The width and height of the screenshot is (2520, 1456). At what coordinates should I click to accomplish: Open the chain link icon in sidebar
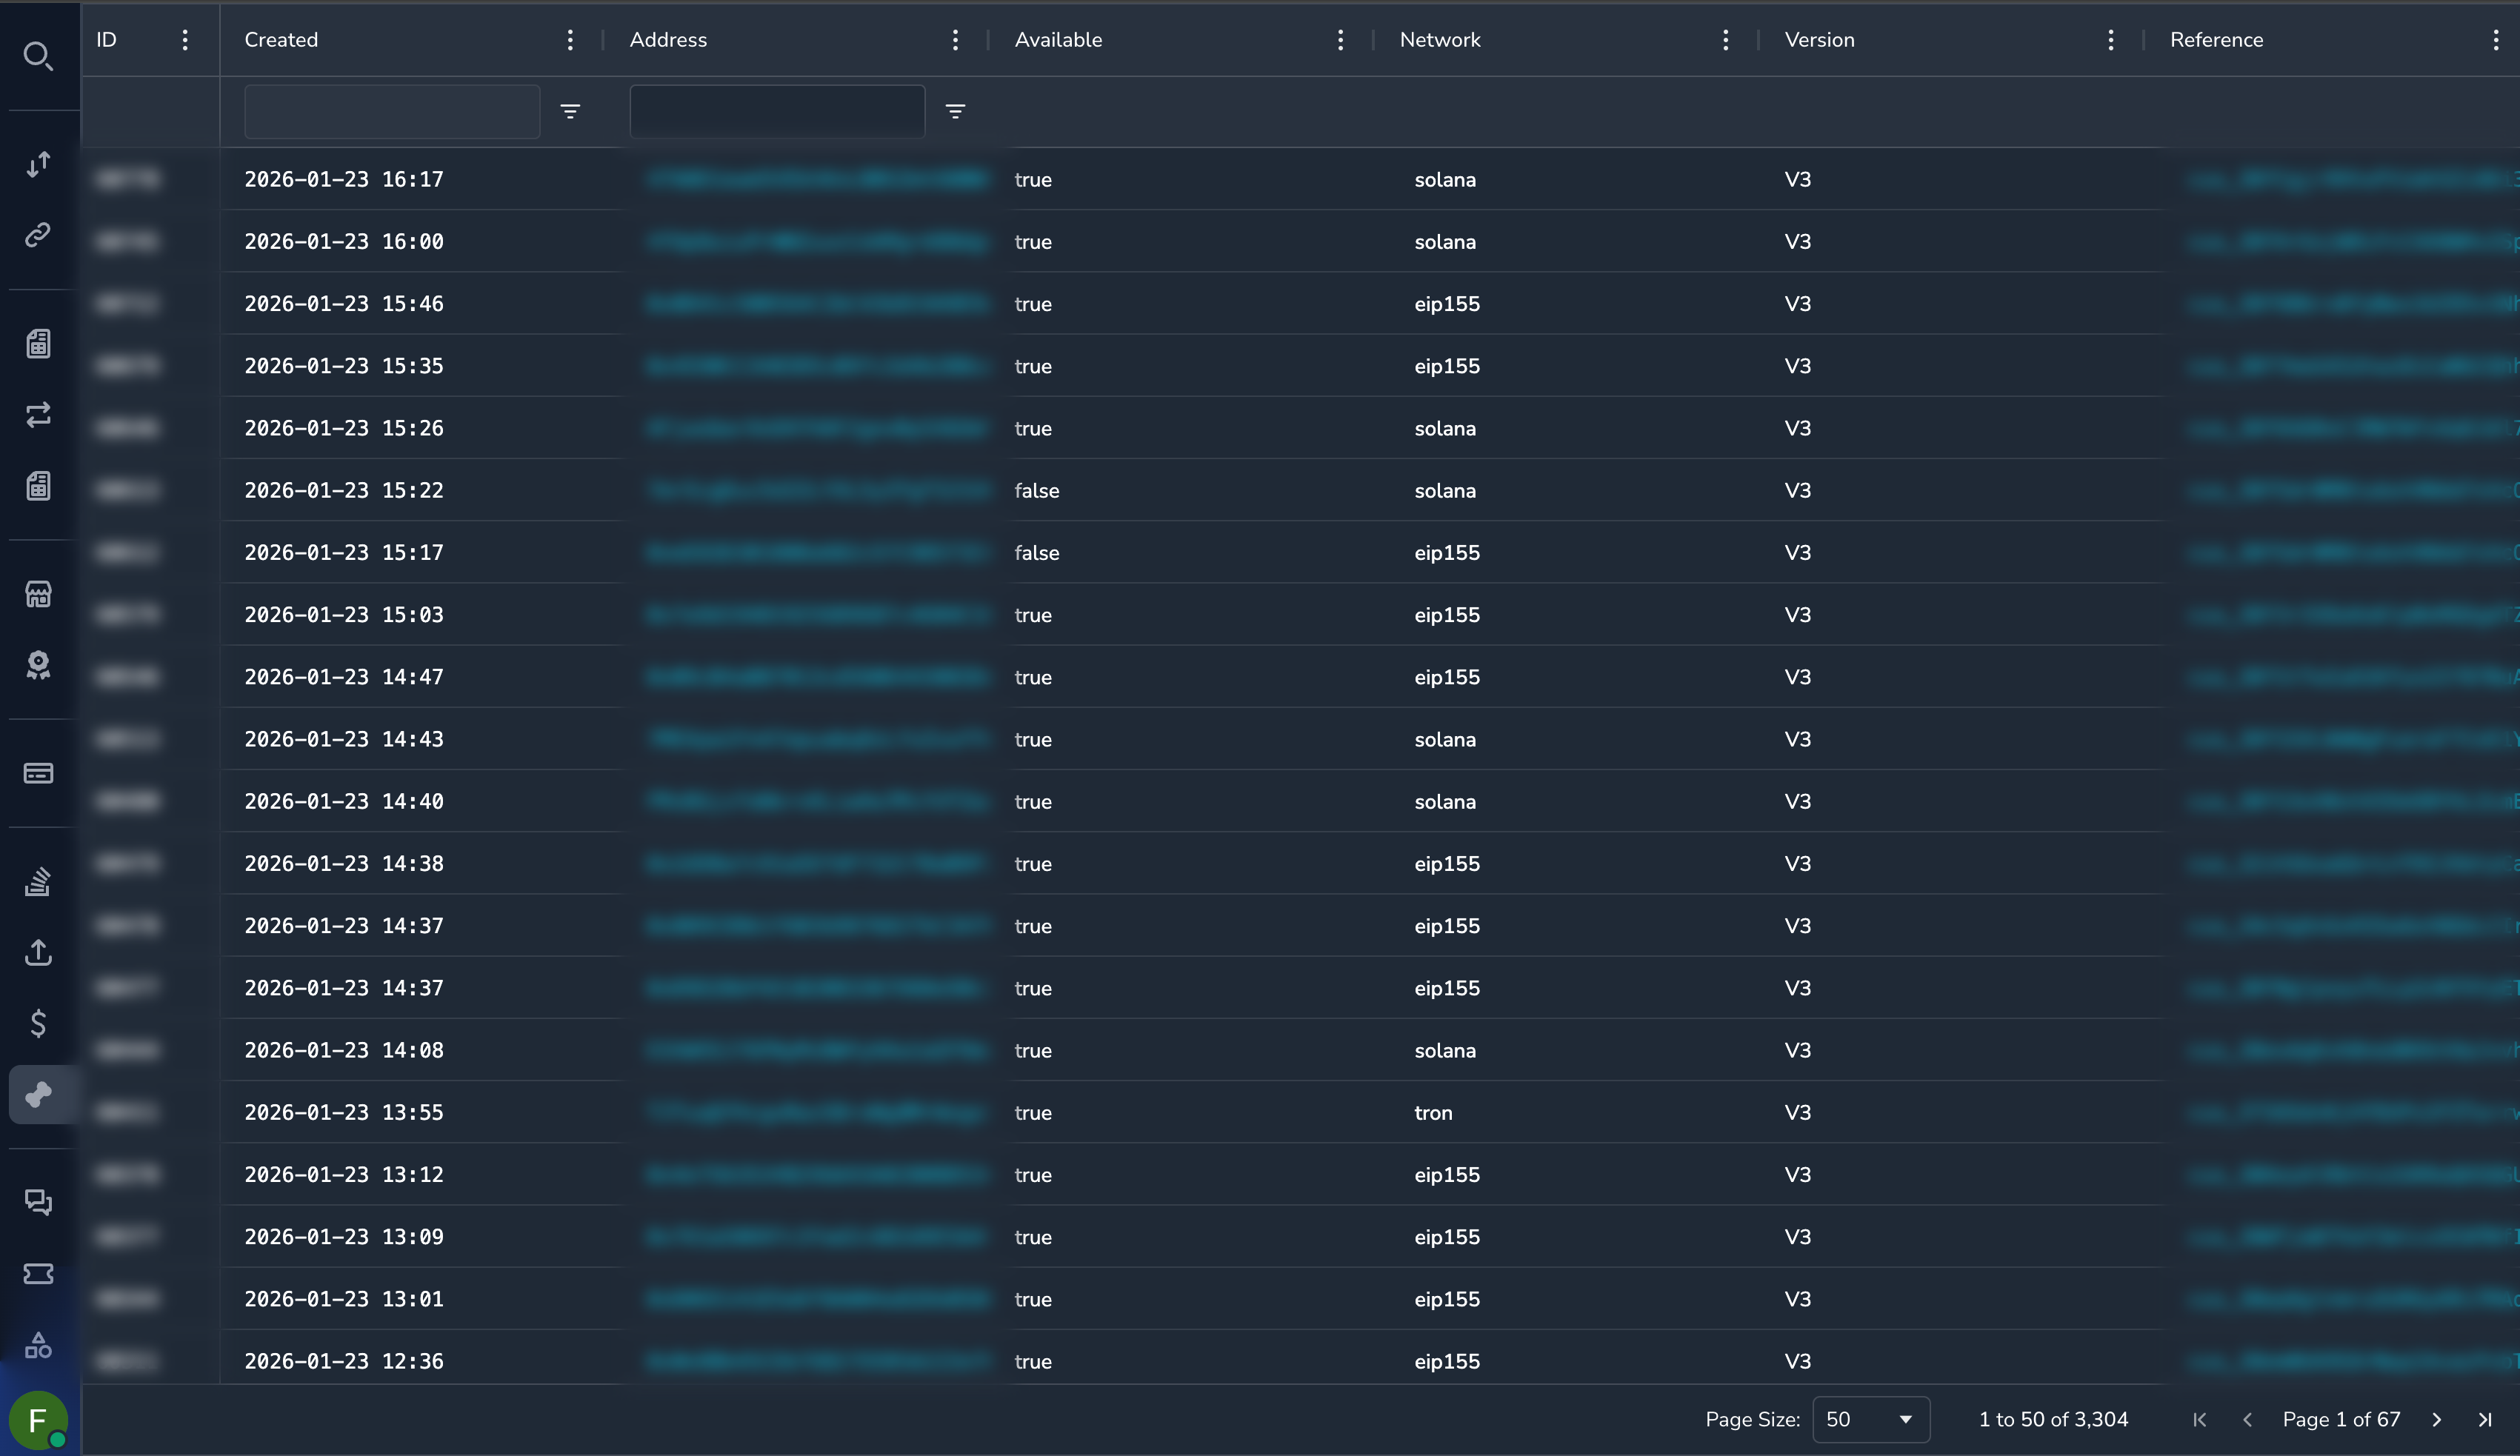pyautogui.click(x=38, y=235)
